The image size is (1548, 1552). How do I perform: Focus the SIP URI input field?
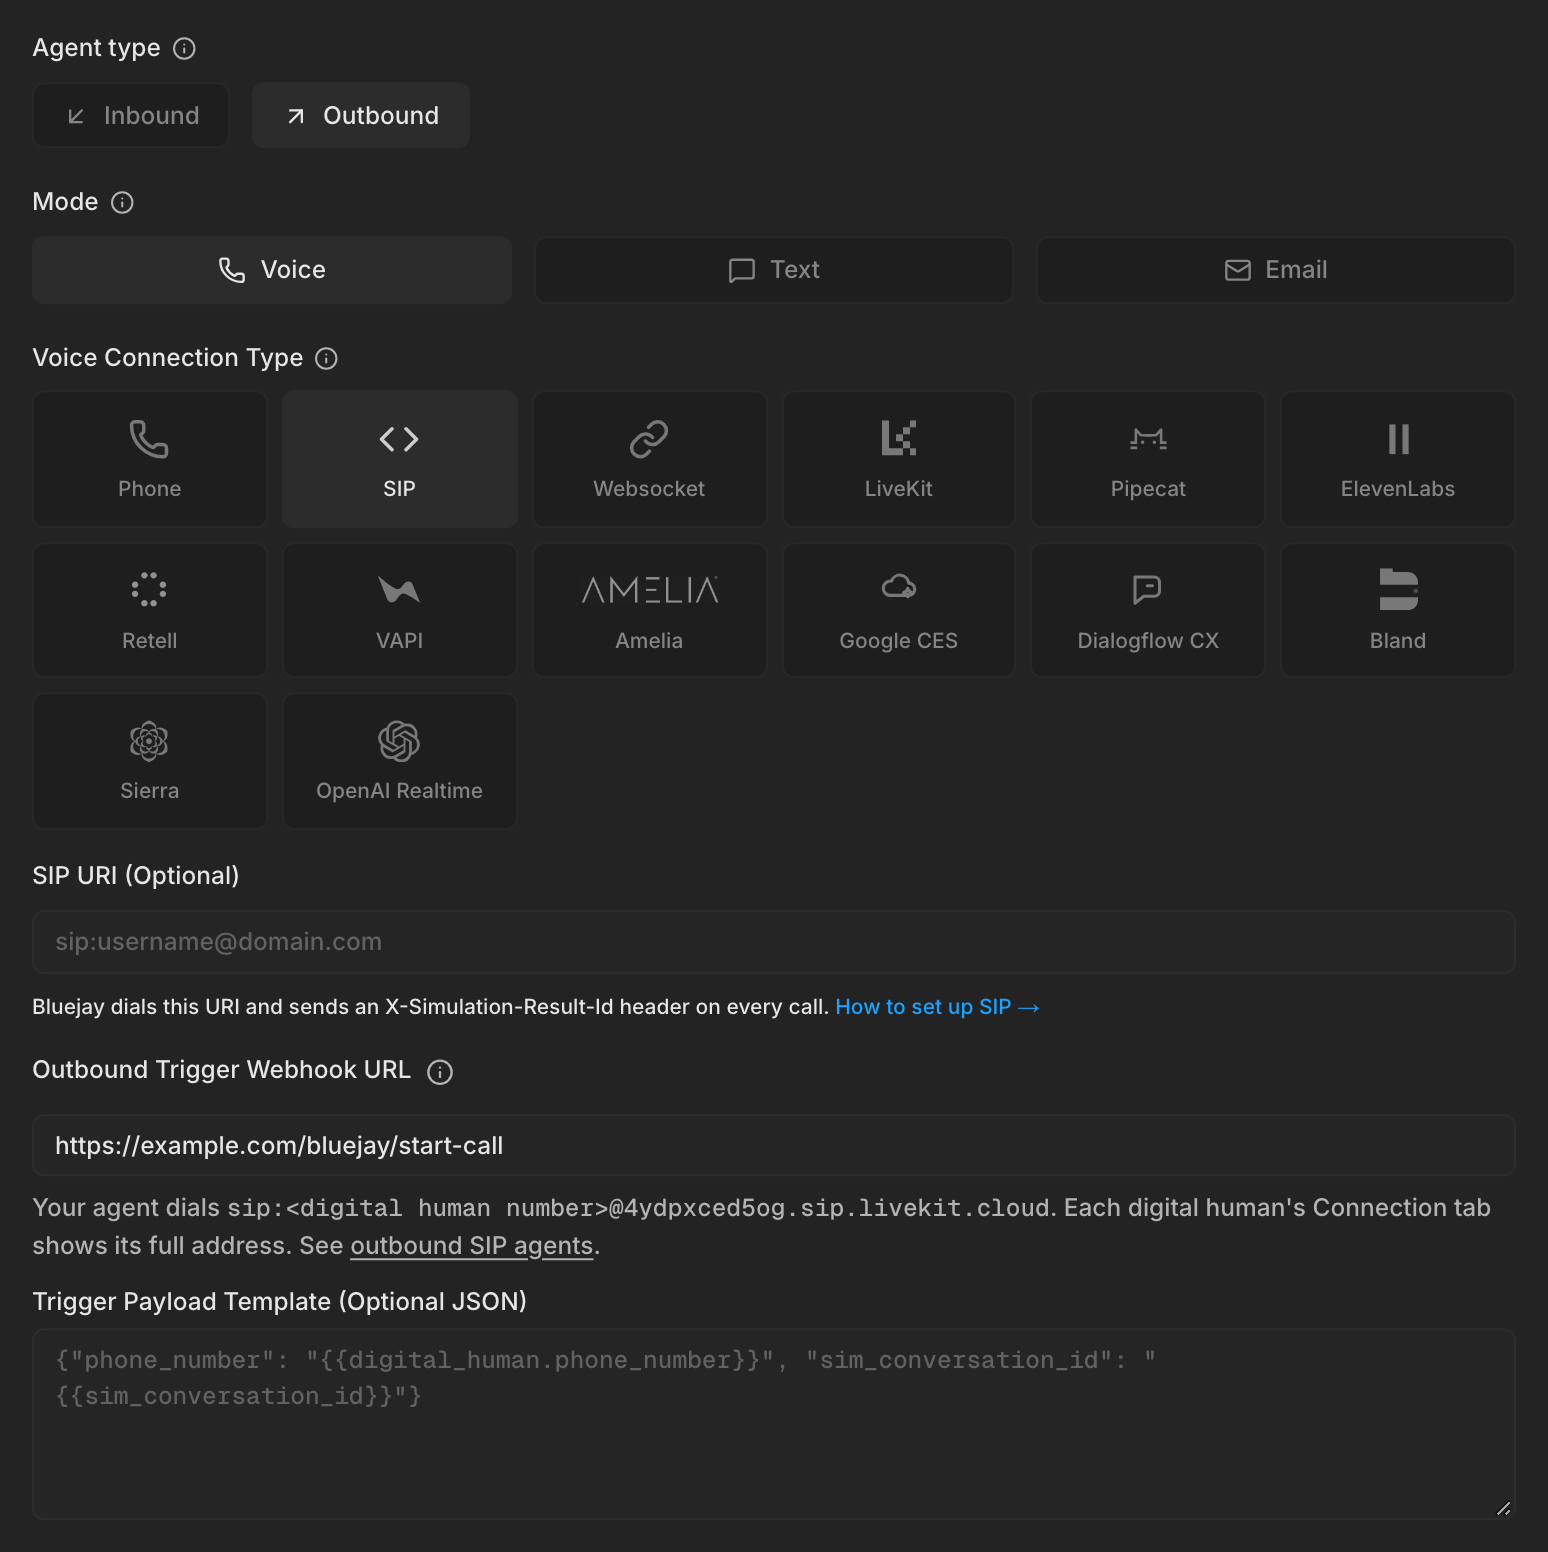click(774, 942)
